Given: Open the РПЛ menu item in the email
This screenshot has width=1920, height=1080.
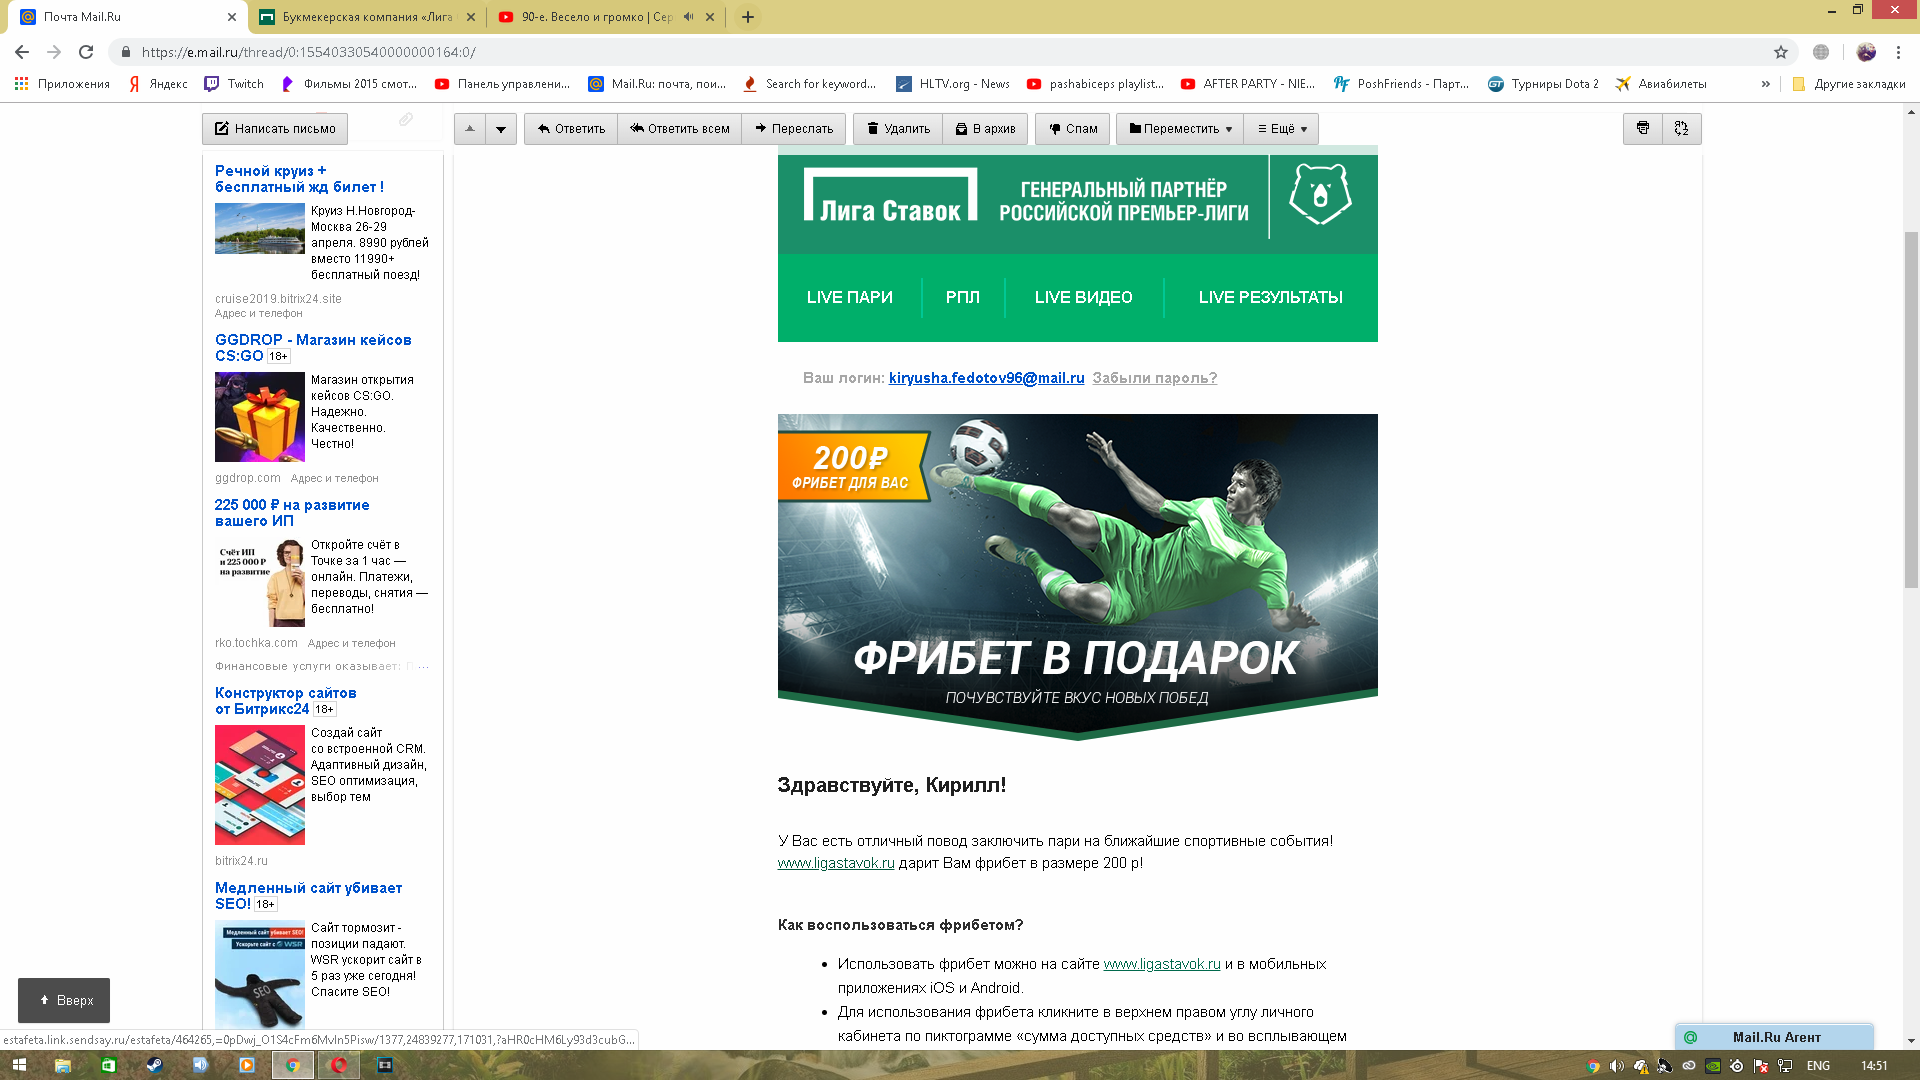Looking at the screenshot, I should click(x=963, y=298).
